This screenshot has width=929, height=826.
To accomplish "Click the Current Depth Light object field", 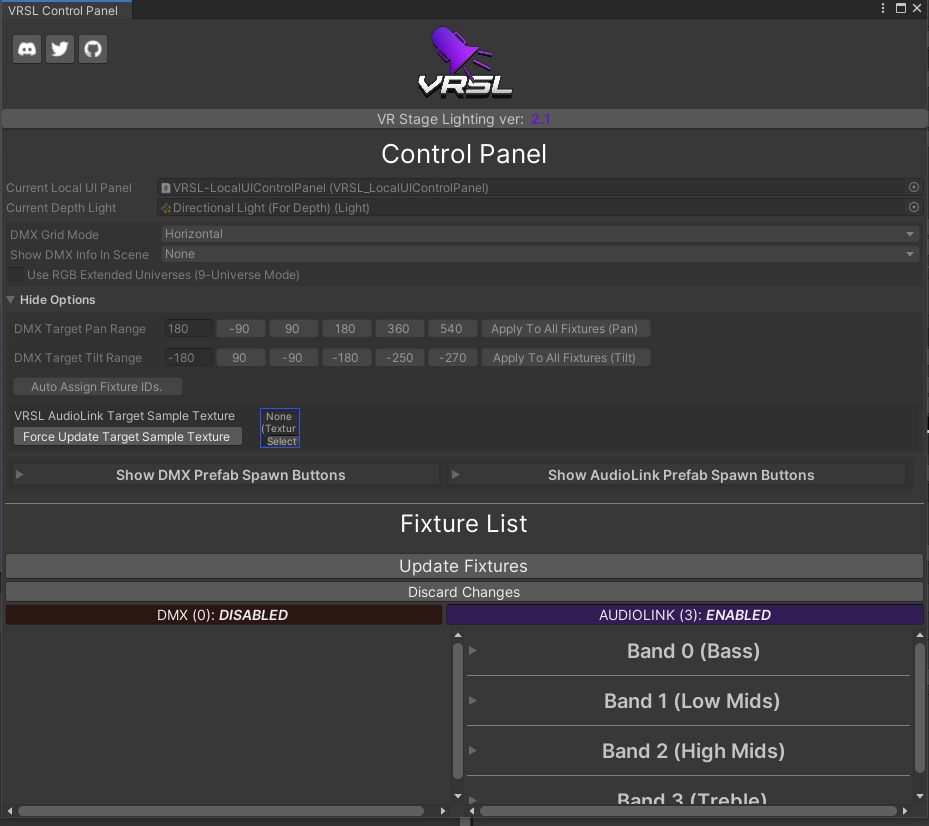I will (x=533, y=207).
